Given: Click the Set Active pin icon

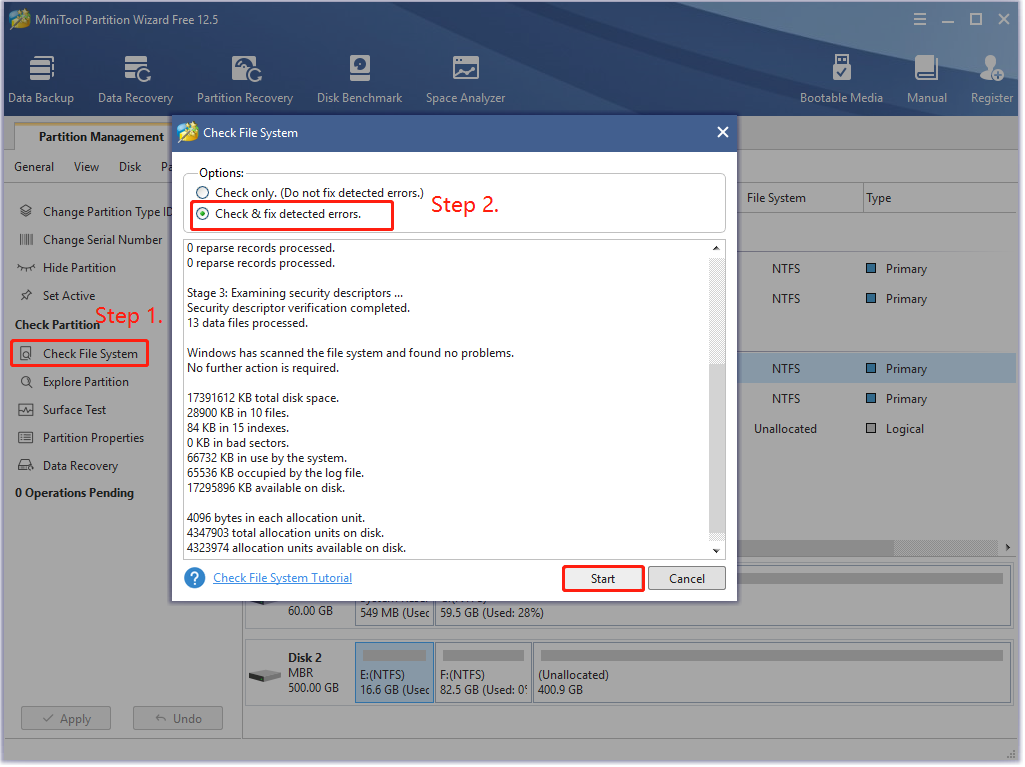Looking at the screenshot, I should [x=25, y=296].
